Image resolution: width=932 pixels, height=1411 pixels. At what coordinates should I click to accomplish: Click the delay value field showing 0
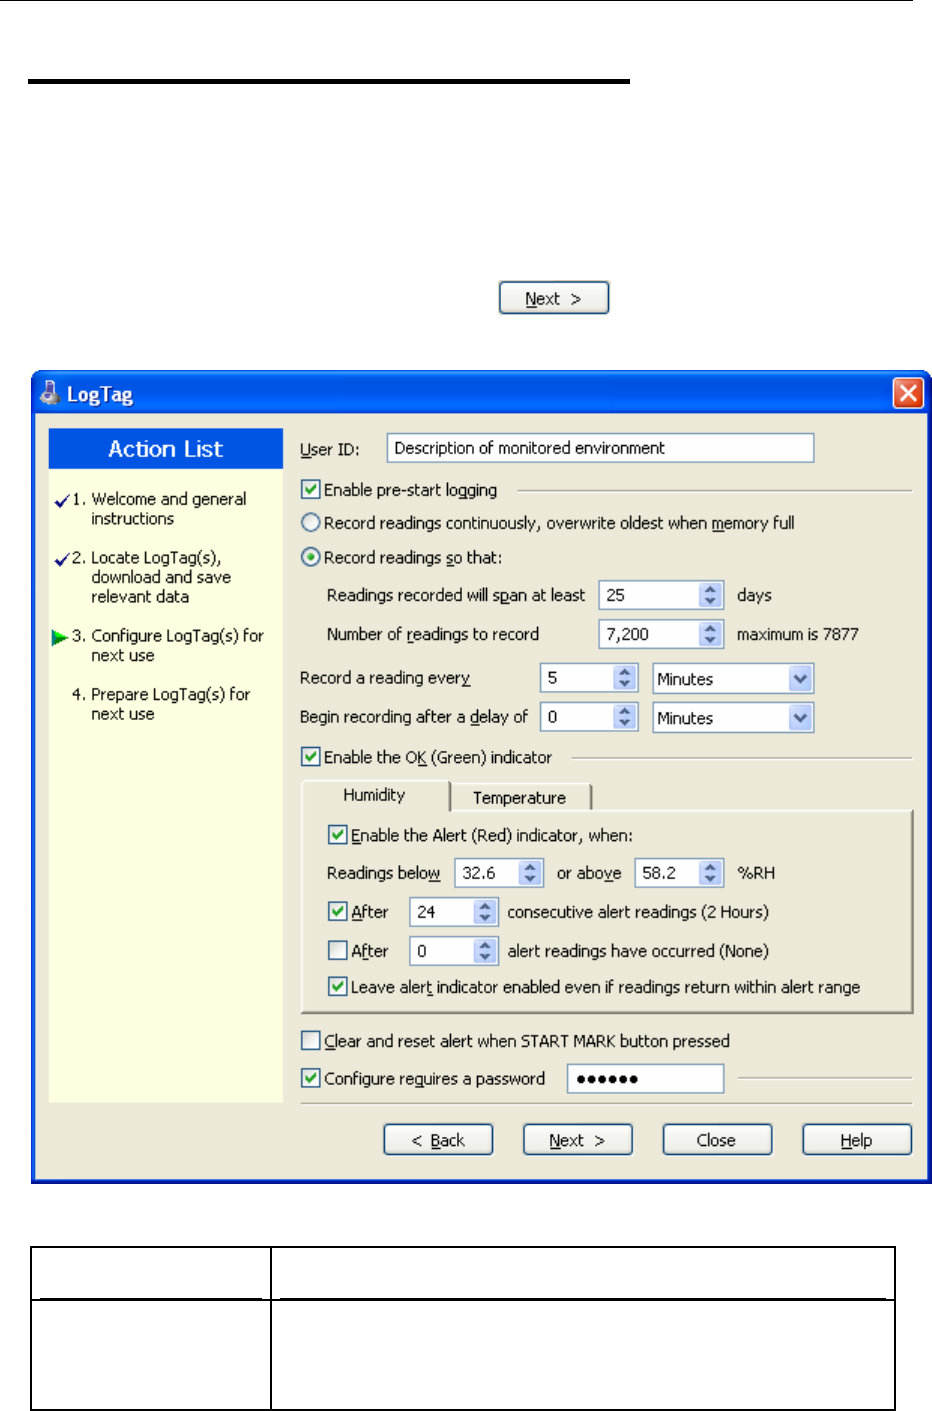click(577, 717)
